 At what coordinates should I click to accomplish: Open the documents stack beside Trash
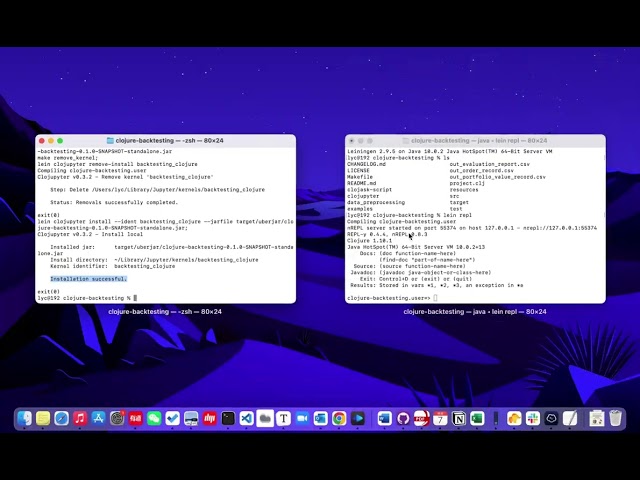coord(596,418)
